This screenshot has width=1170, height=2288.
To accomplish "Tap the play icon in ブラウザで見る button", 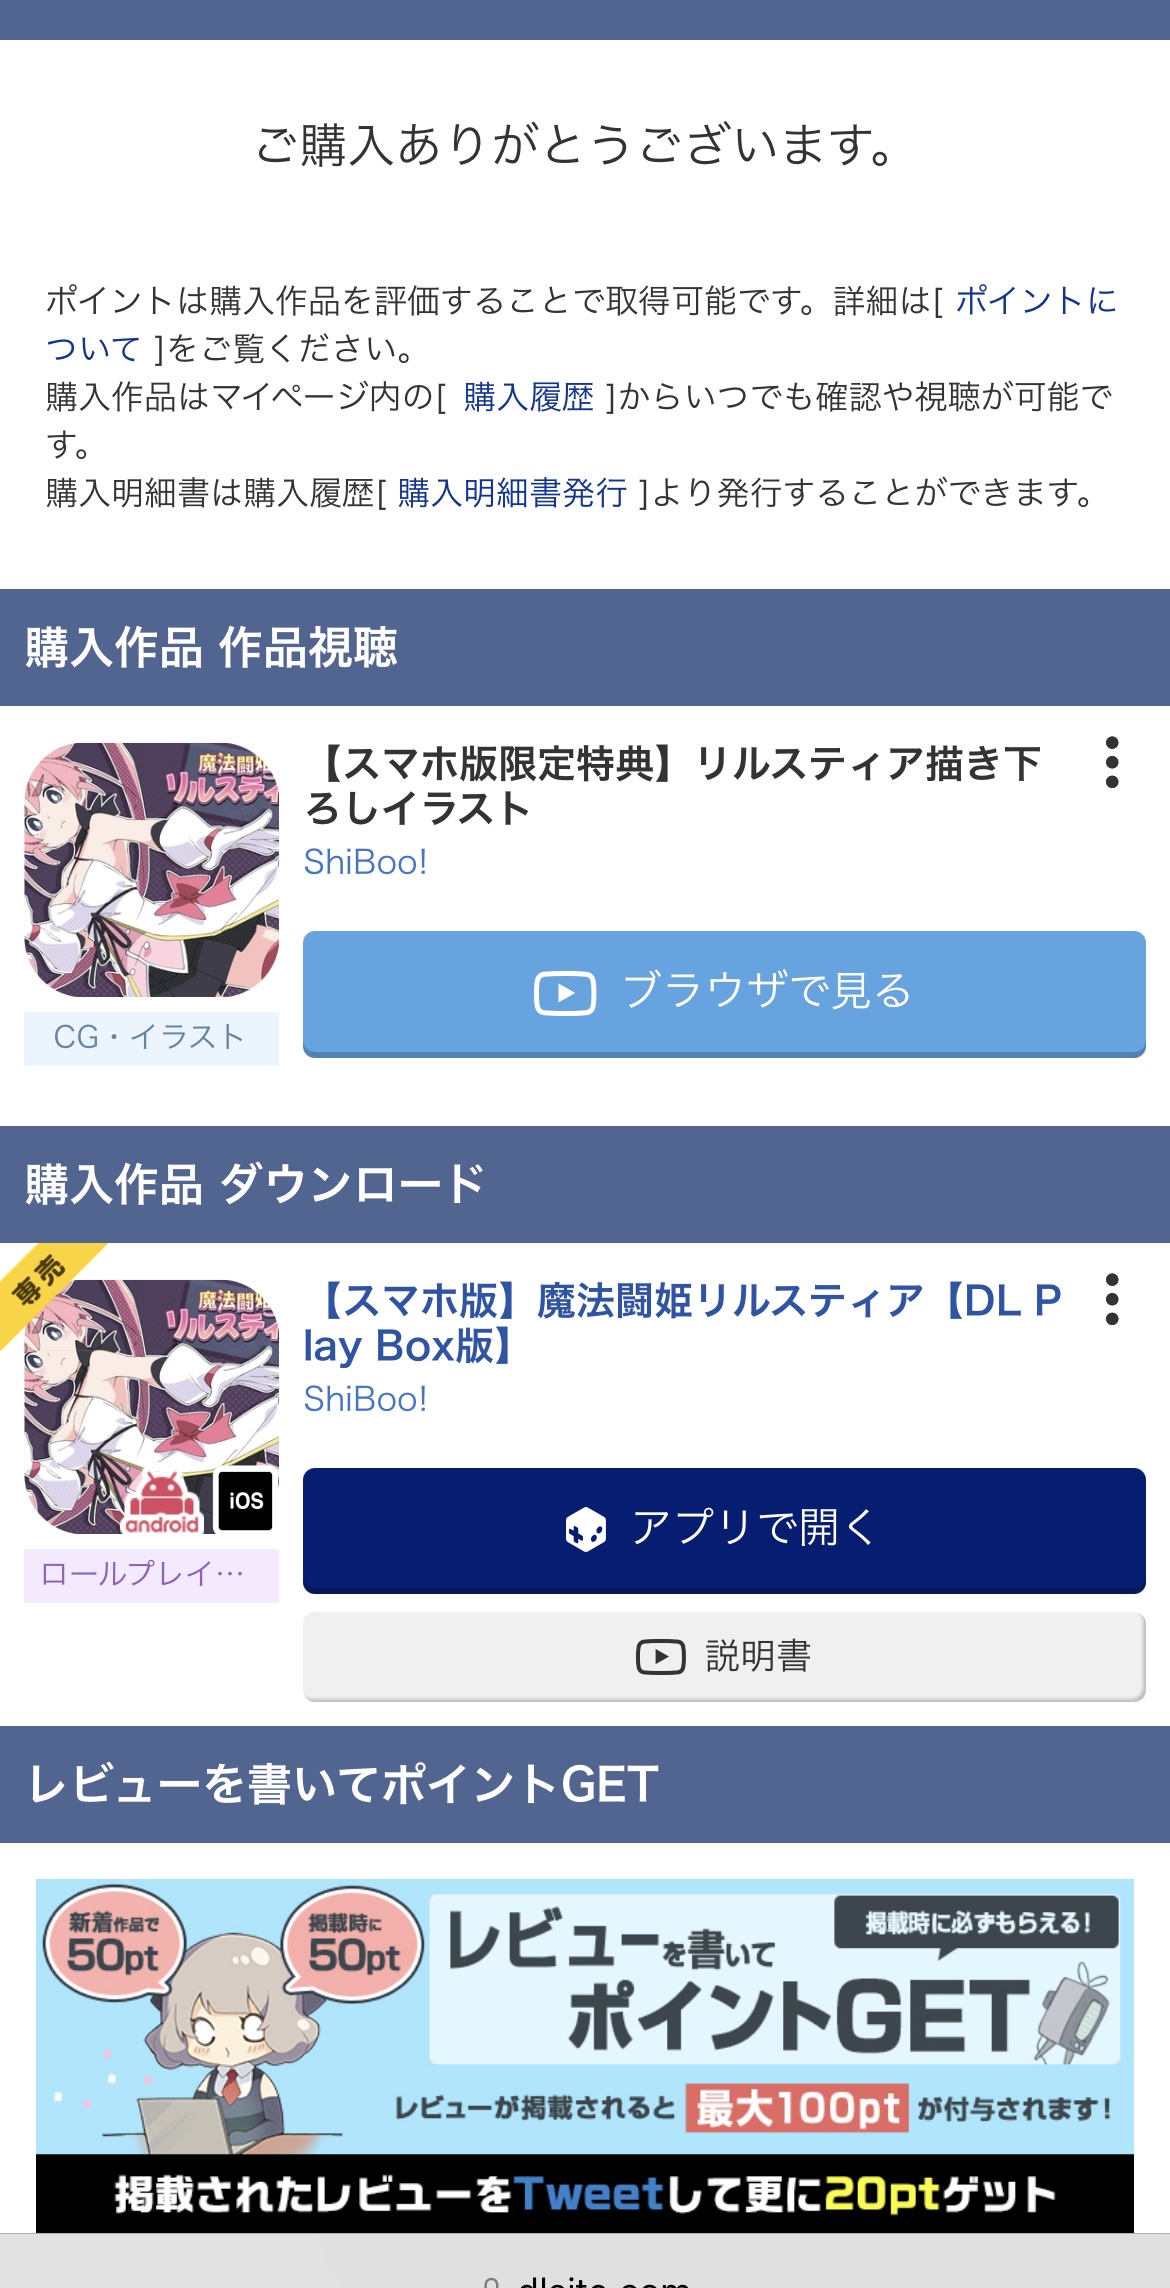I will [x=565, y=993].
